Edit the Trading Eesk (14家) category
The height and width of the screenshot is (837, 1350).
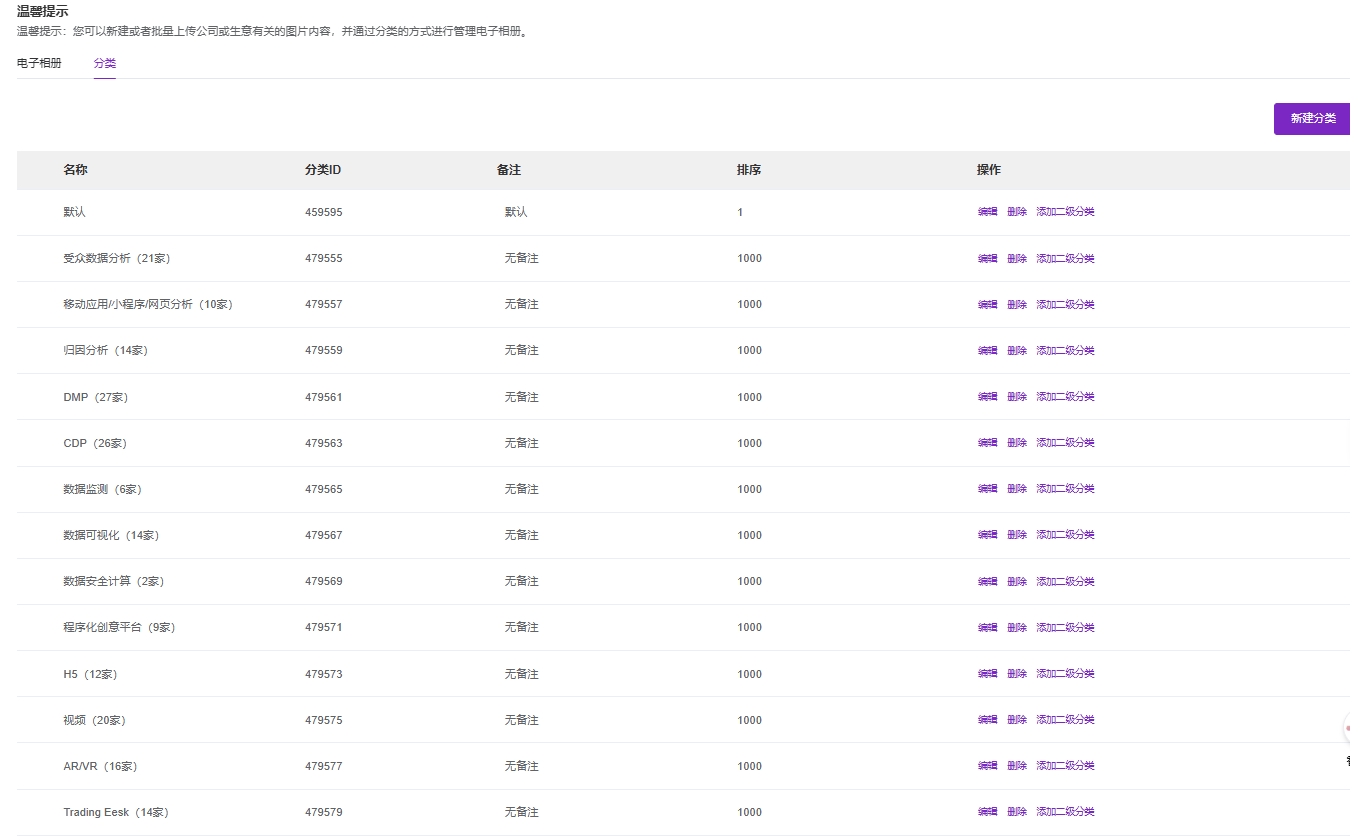click(x=987, y=812)
